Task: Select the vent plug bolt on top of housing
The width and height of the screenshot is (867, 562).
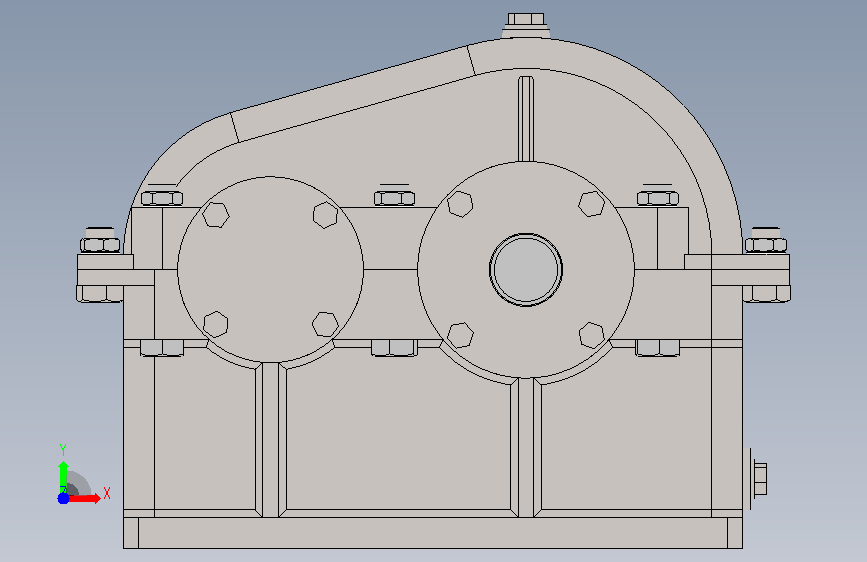Action: point(526,19)
